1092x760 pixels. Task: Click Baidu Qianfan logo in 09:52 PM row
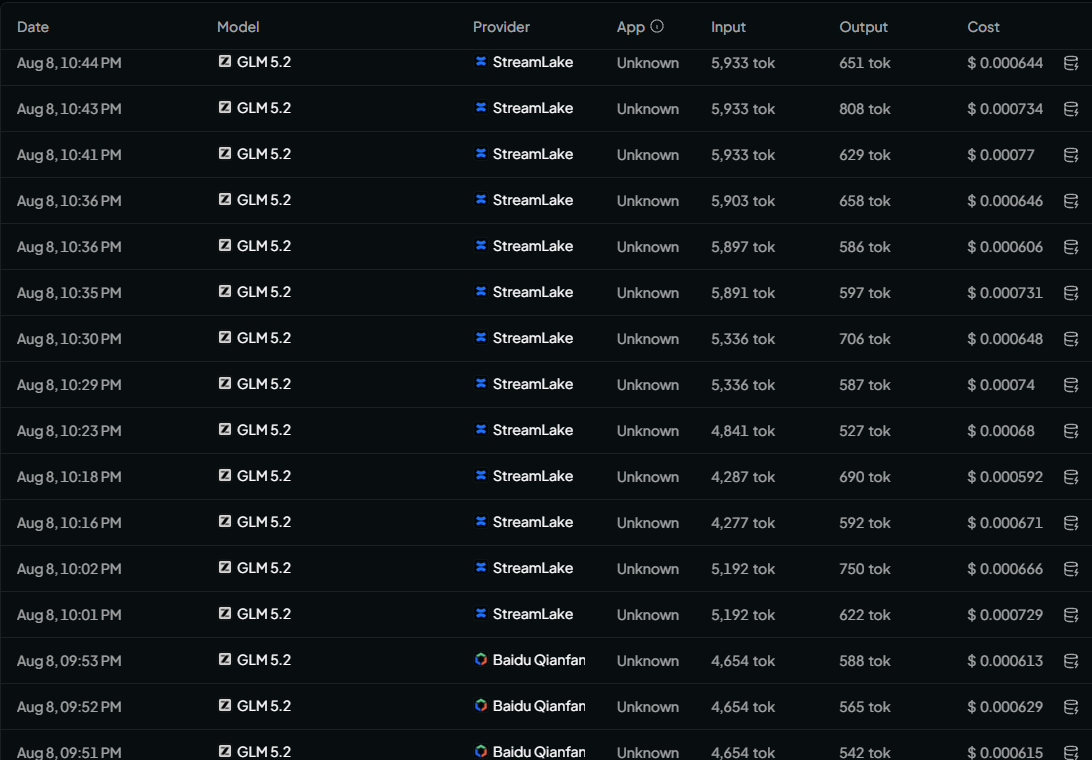[x=481, y=705]
